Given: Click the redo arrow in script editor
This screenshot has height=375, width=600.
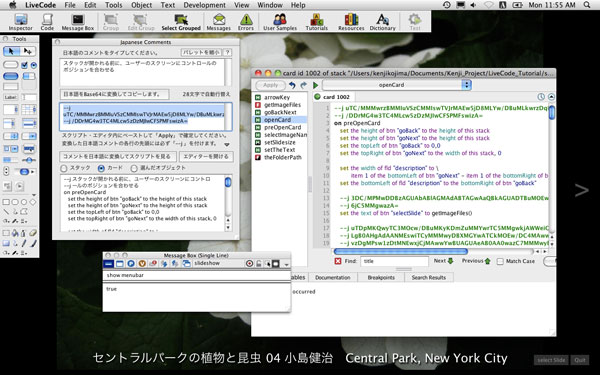Looking at the screenshot, I should point(303,85).
